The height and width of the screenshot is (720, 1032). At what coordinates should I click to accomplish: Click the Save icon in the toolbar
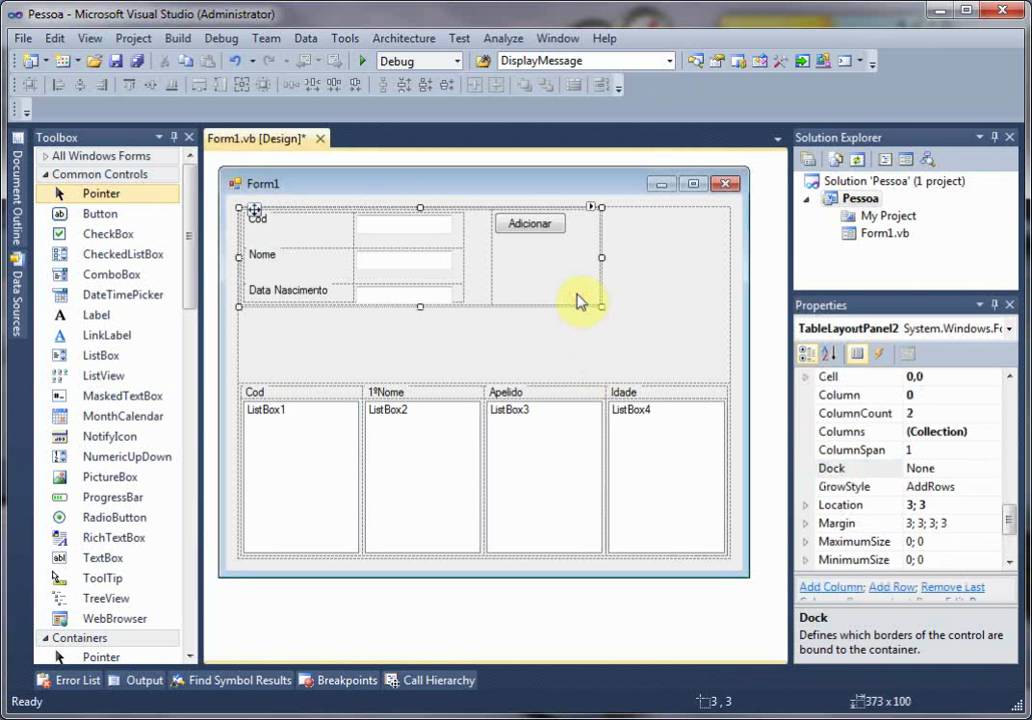pyautogui.click(x=116, y=61)
